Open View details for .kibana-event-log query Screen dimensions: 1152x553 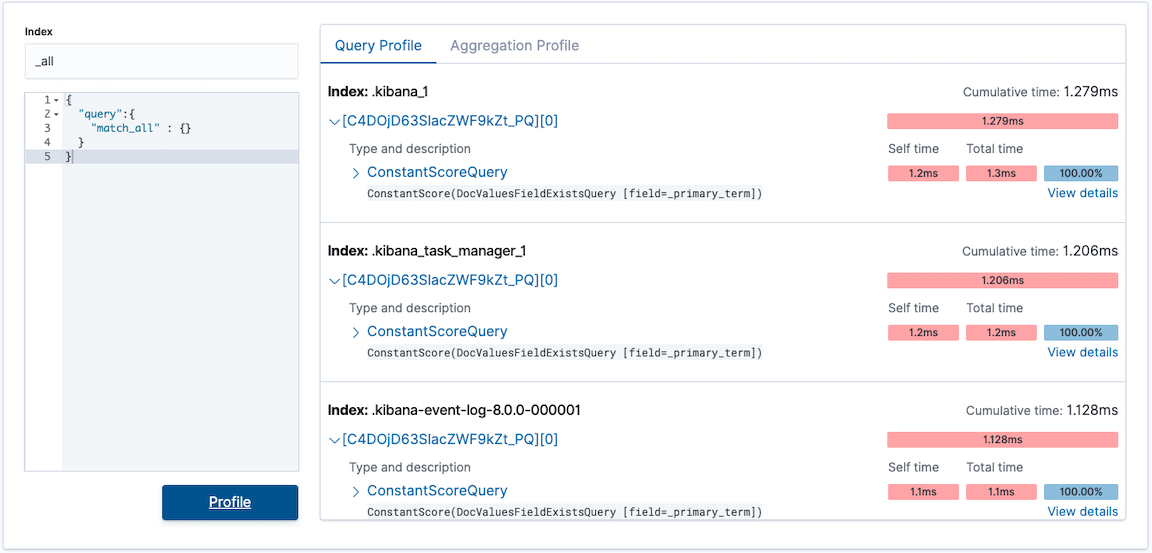(x=1082, y=511)
